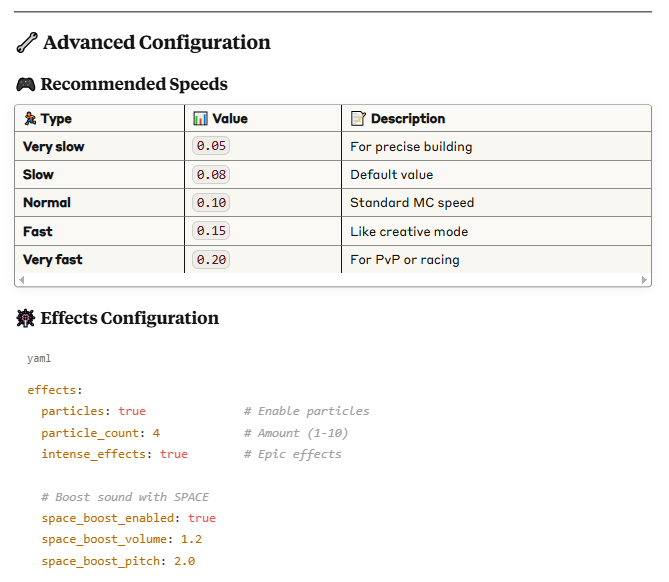Click the runner icon in Type header
This screenshot has width=669, height=582.
[x=30, y=119]
